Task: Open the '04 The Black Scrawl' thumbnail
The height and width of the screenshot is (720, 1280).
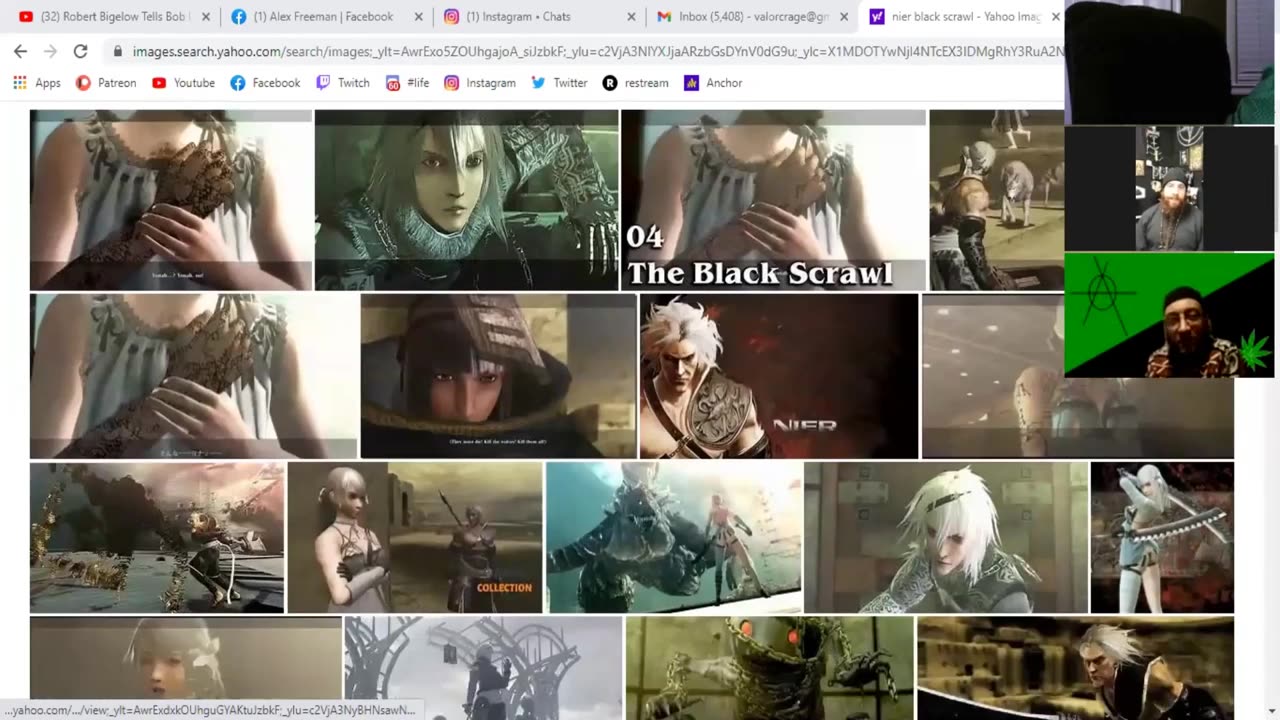Action: [x=773, y=200]
